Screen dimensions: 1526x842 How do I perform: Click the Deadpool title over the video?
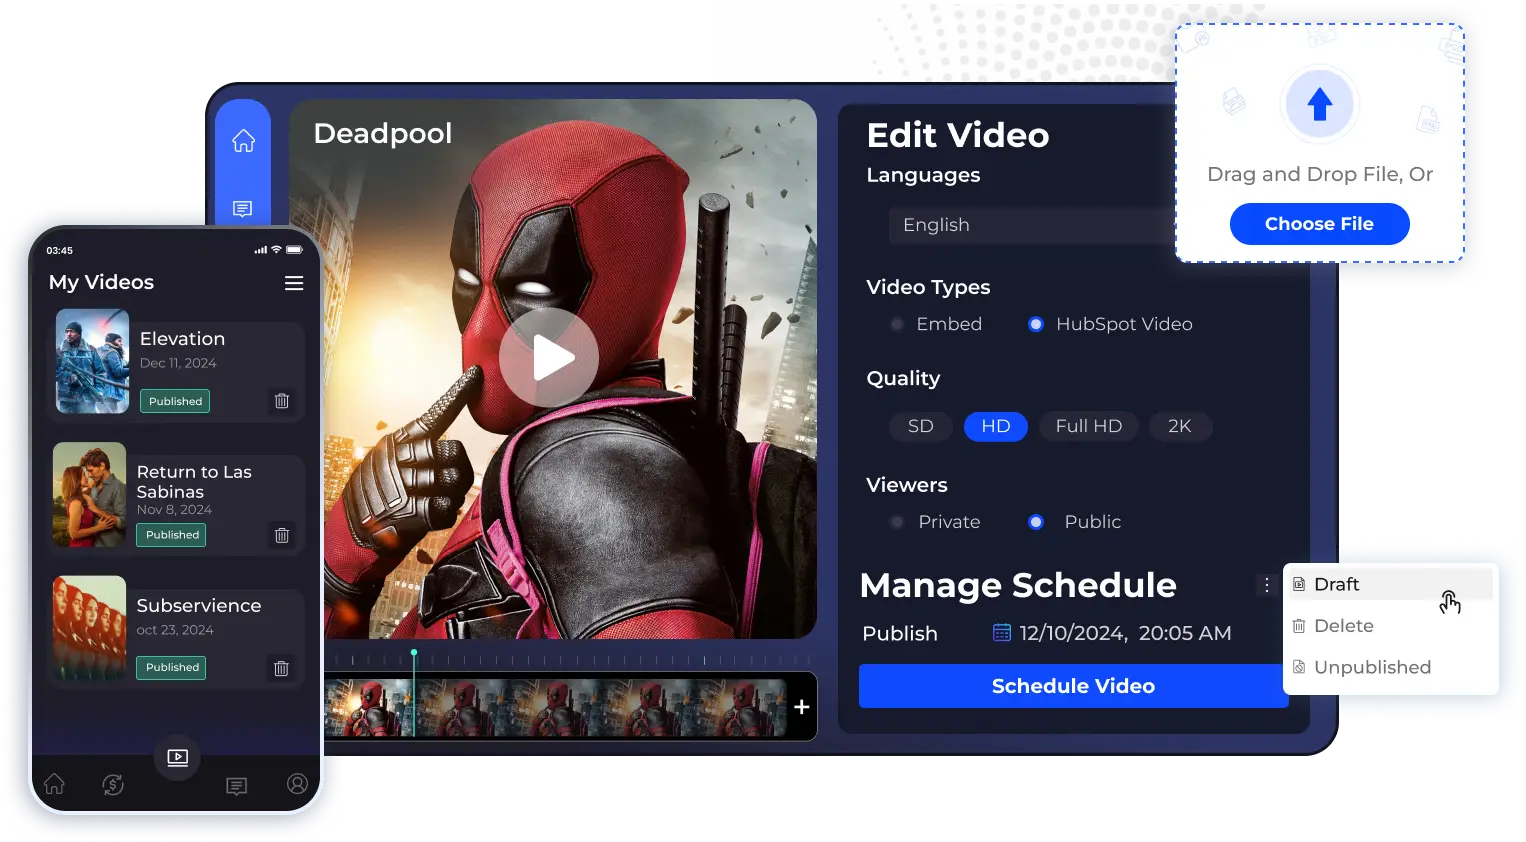[383, 133]
